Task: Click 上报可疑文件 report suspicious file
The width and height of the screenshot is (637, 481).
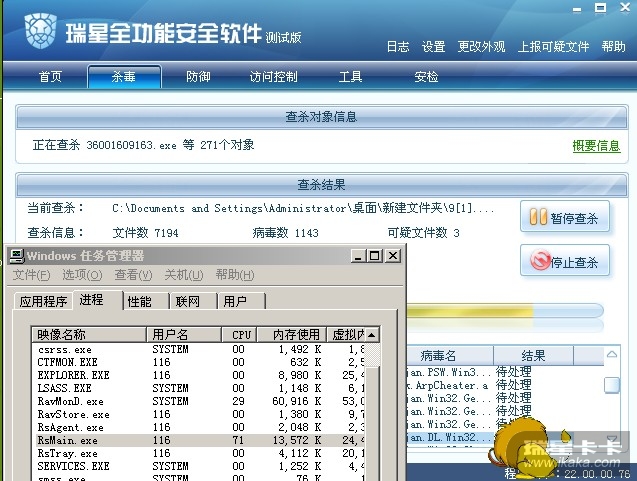Action: pos(553,47)
